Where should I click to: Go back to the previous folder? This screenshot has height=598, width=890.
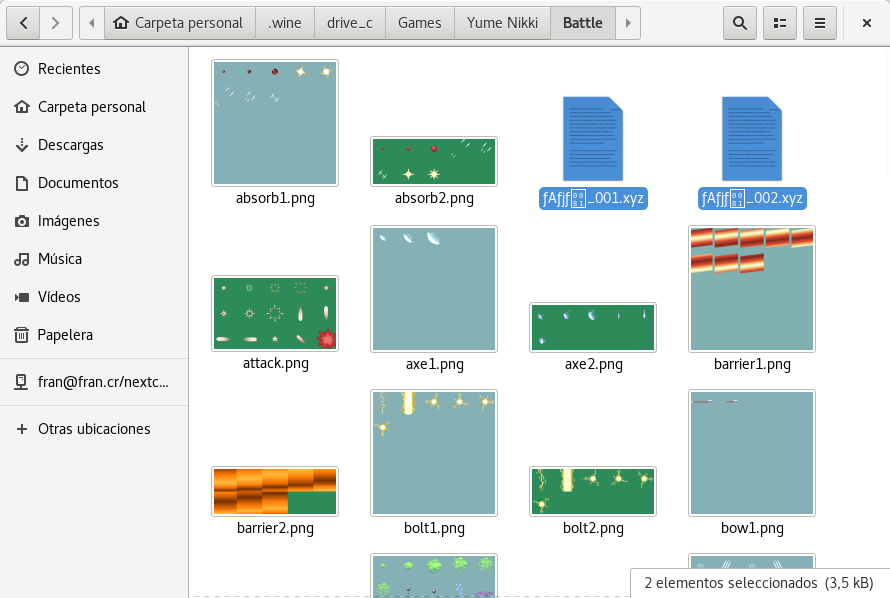click(23, 23)
